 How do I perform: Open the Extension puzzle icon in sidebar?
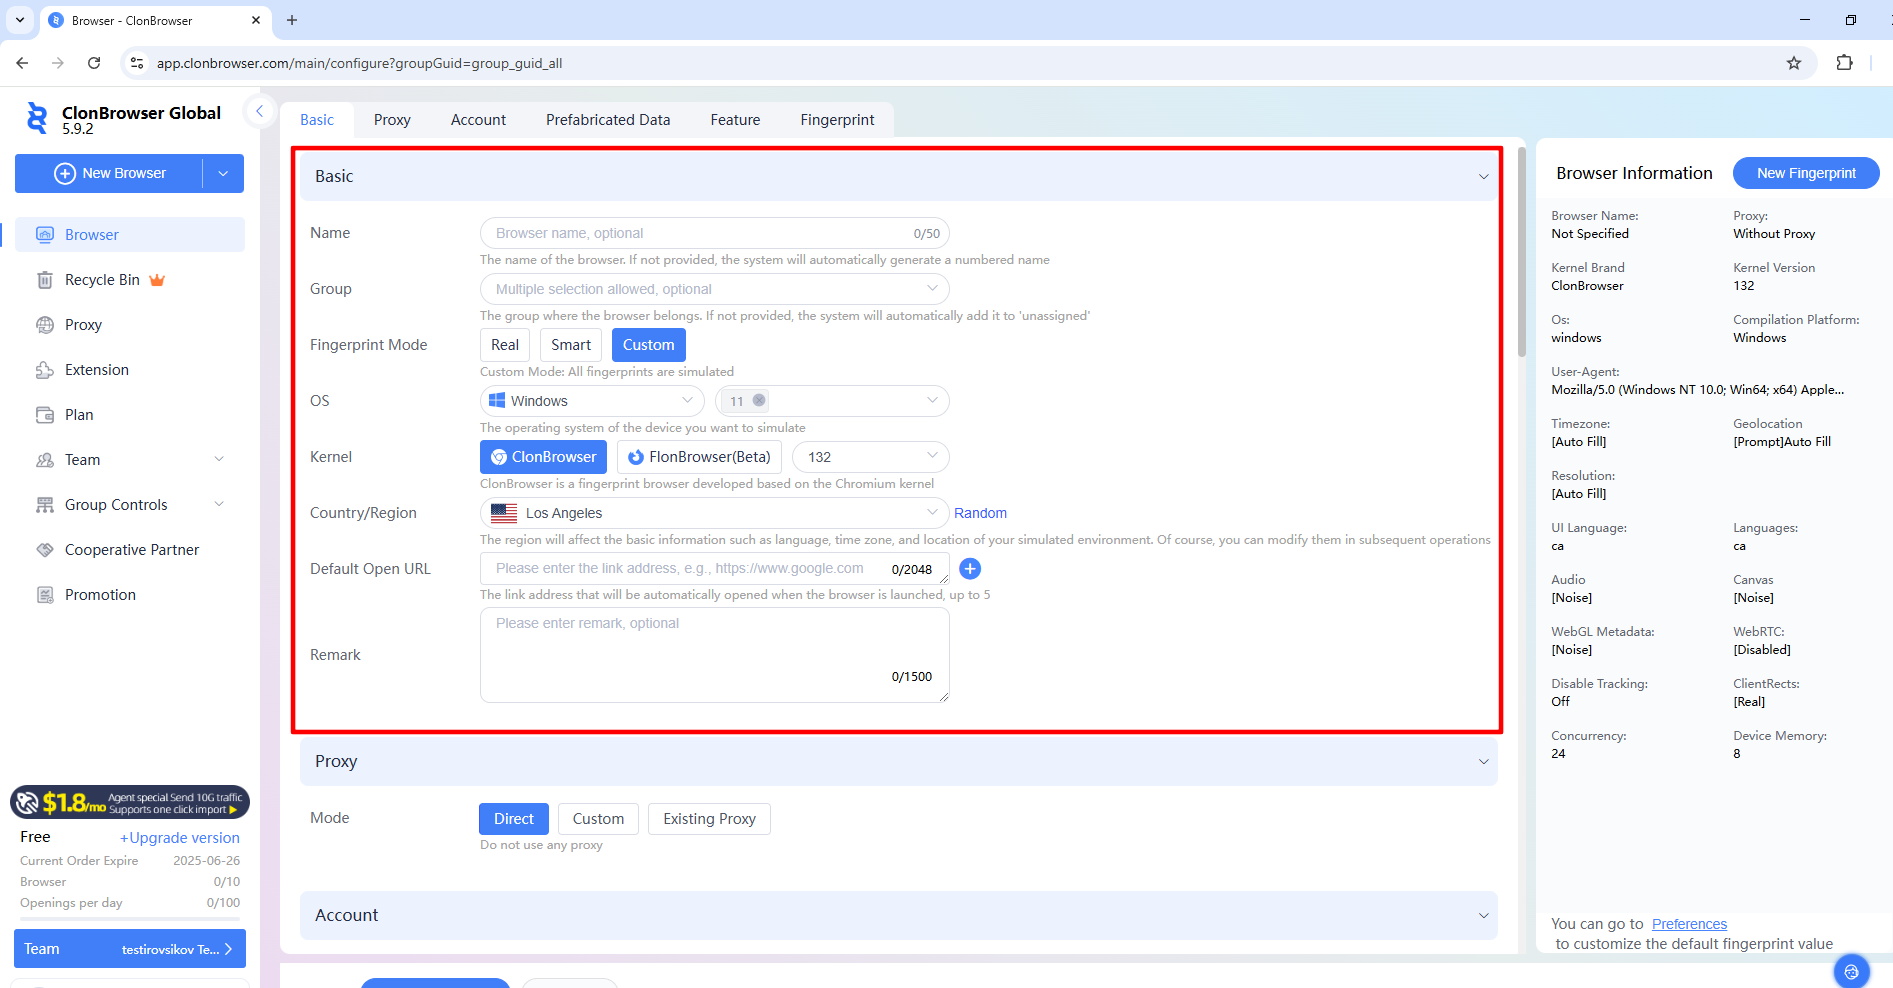pyautogui.click(x=45, y=370)
